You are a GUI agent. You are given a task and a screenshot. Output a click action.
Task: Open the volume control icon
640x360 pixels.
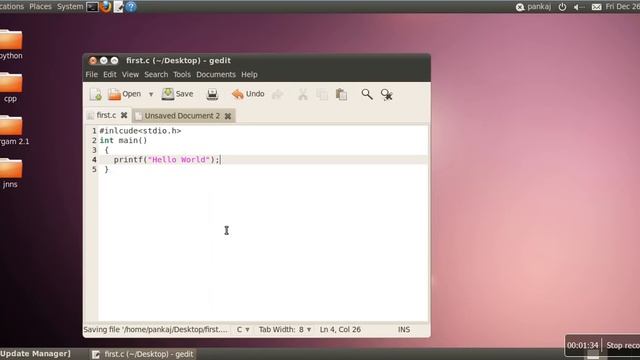pos(579,7)
